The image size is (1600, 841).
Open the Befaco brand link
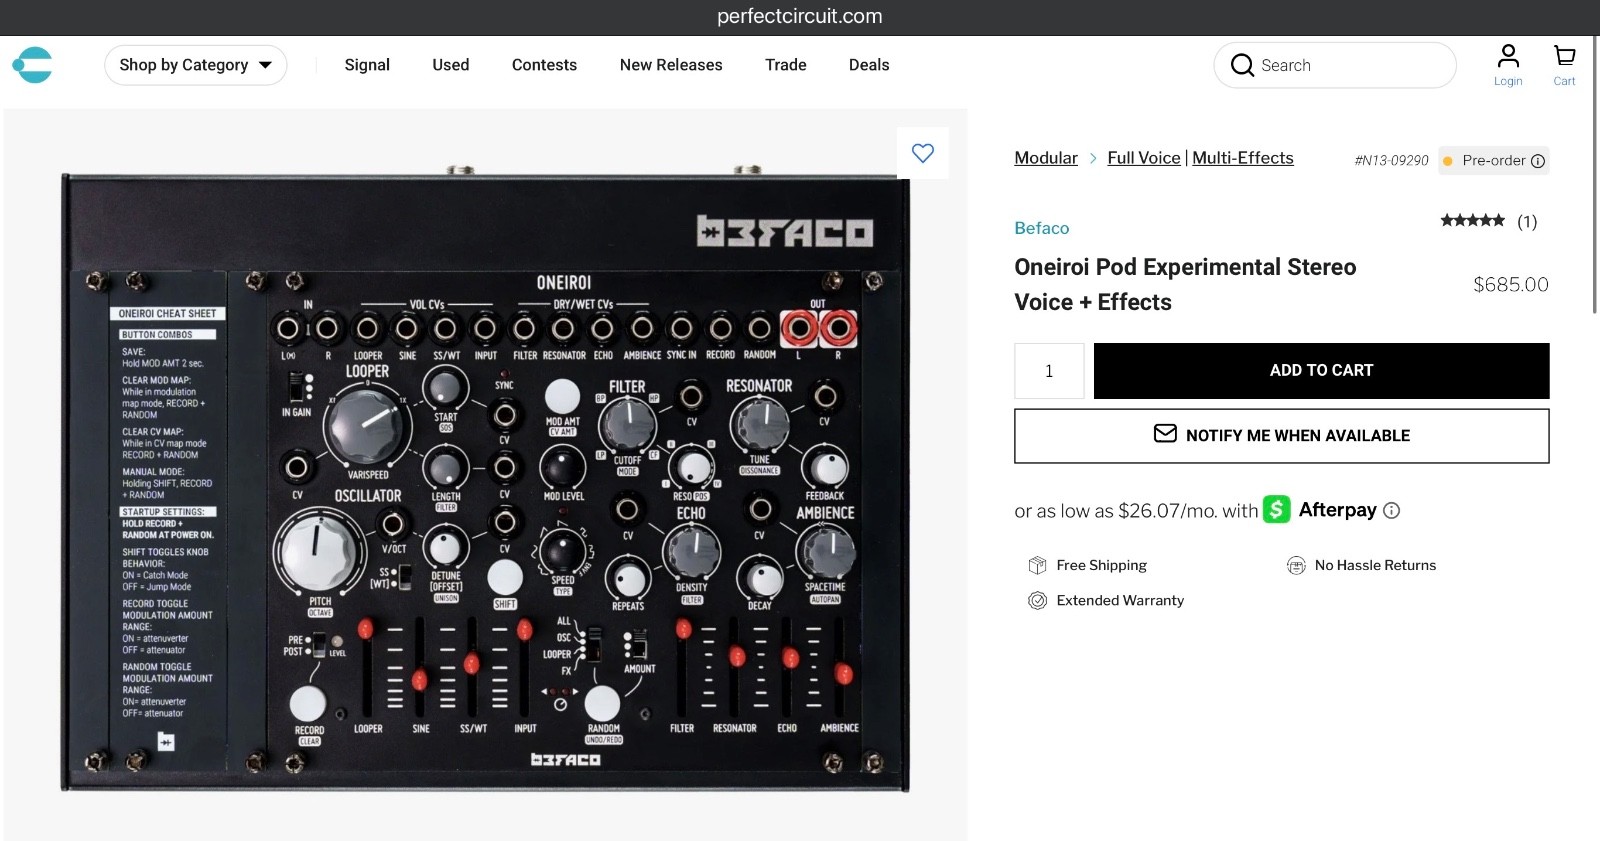(1041, 228)
